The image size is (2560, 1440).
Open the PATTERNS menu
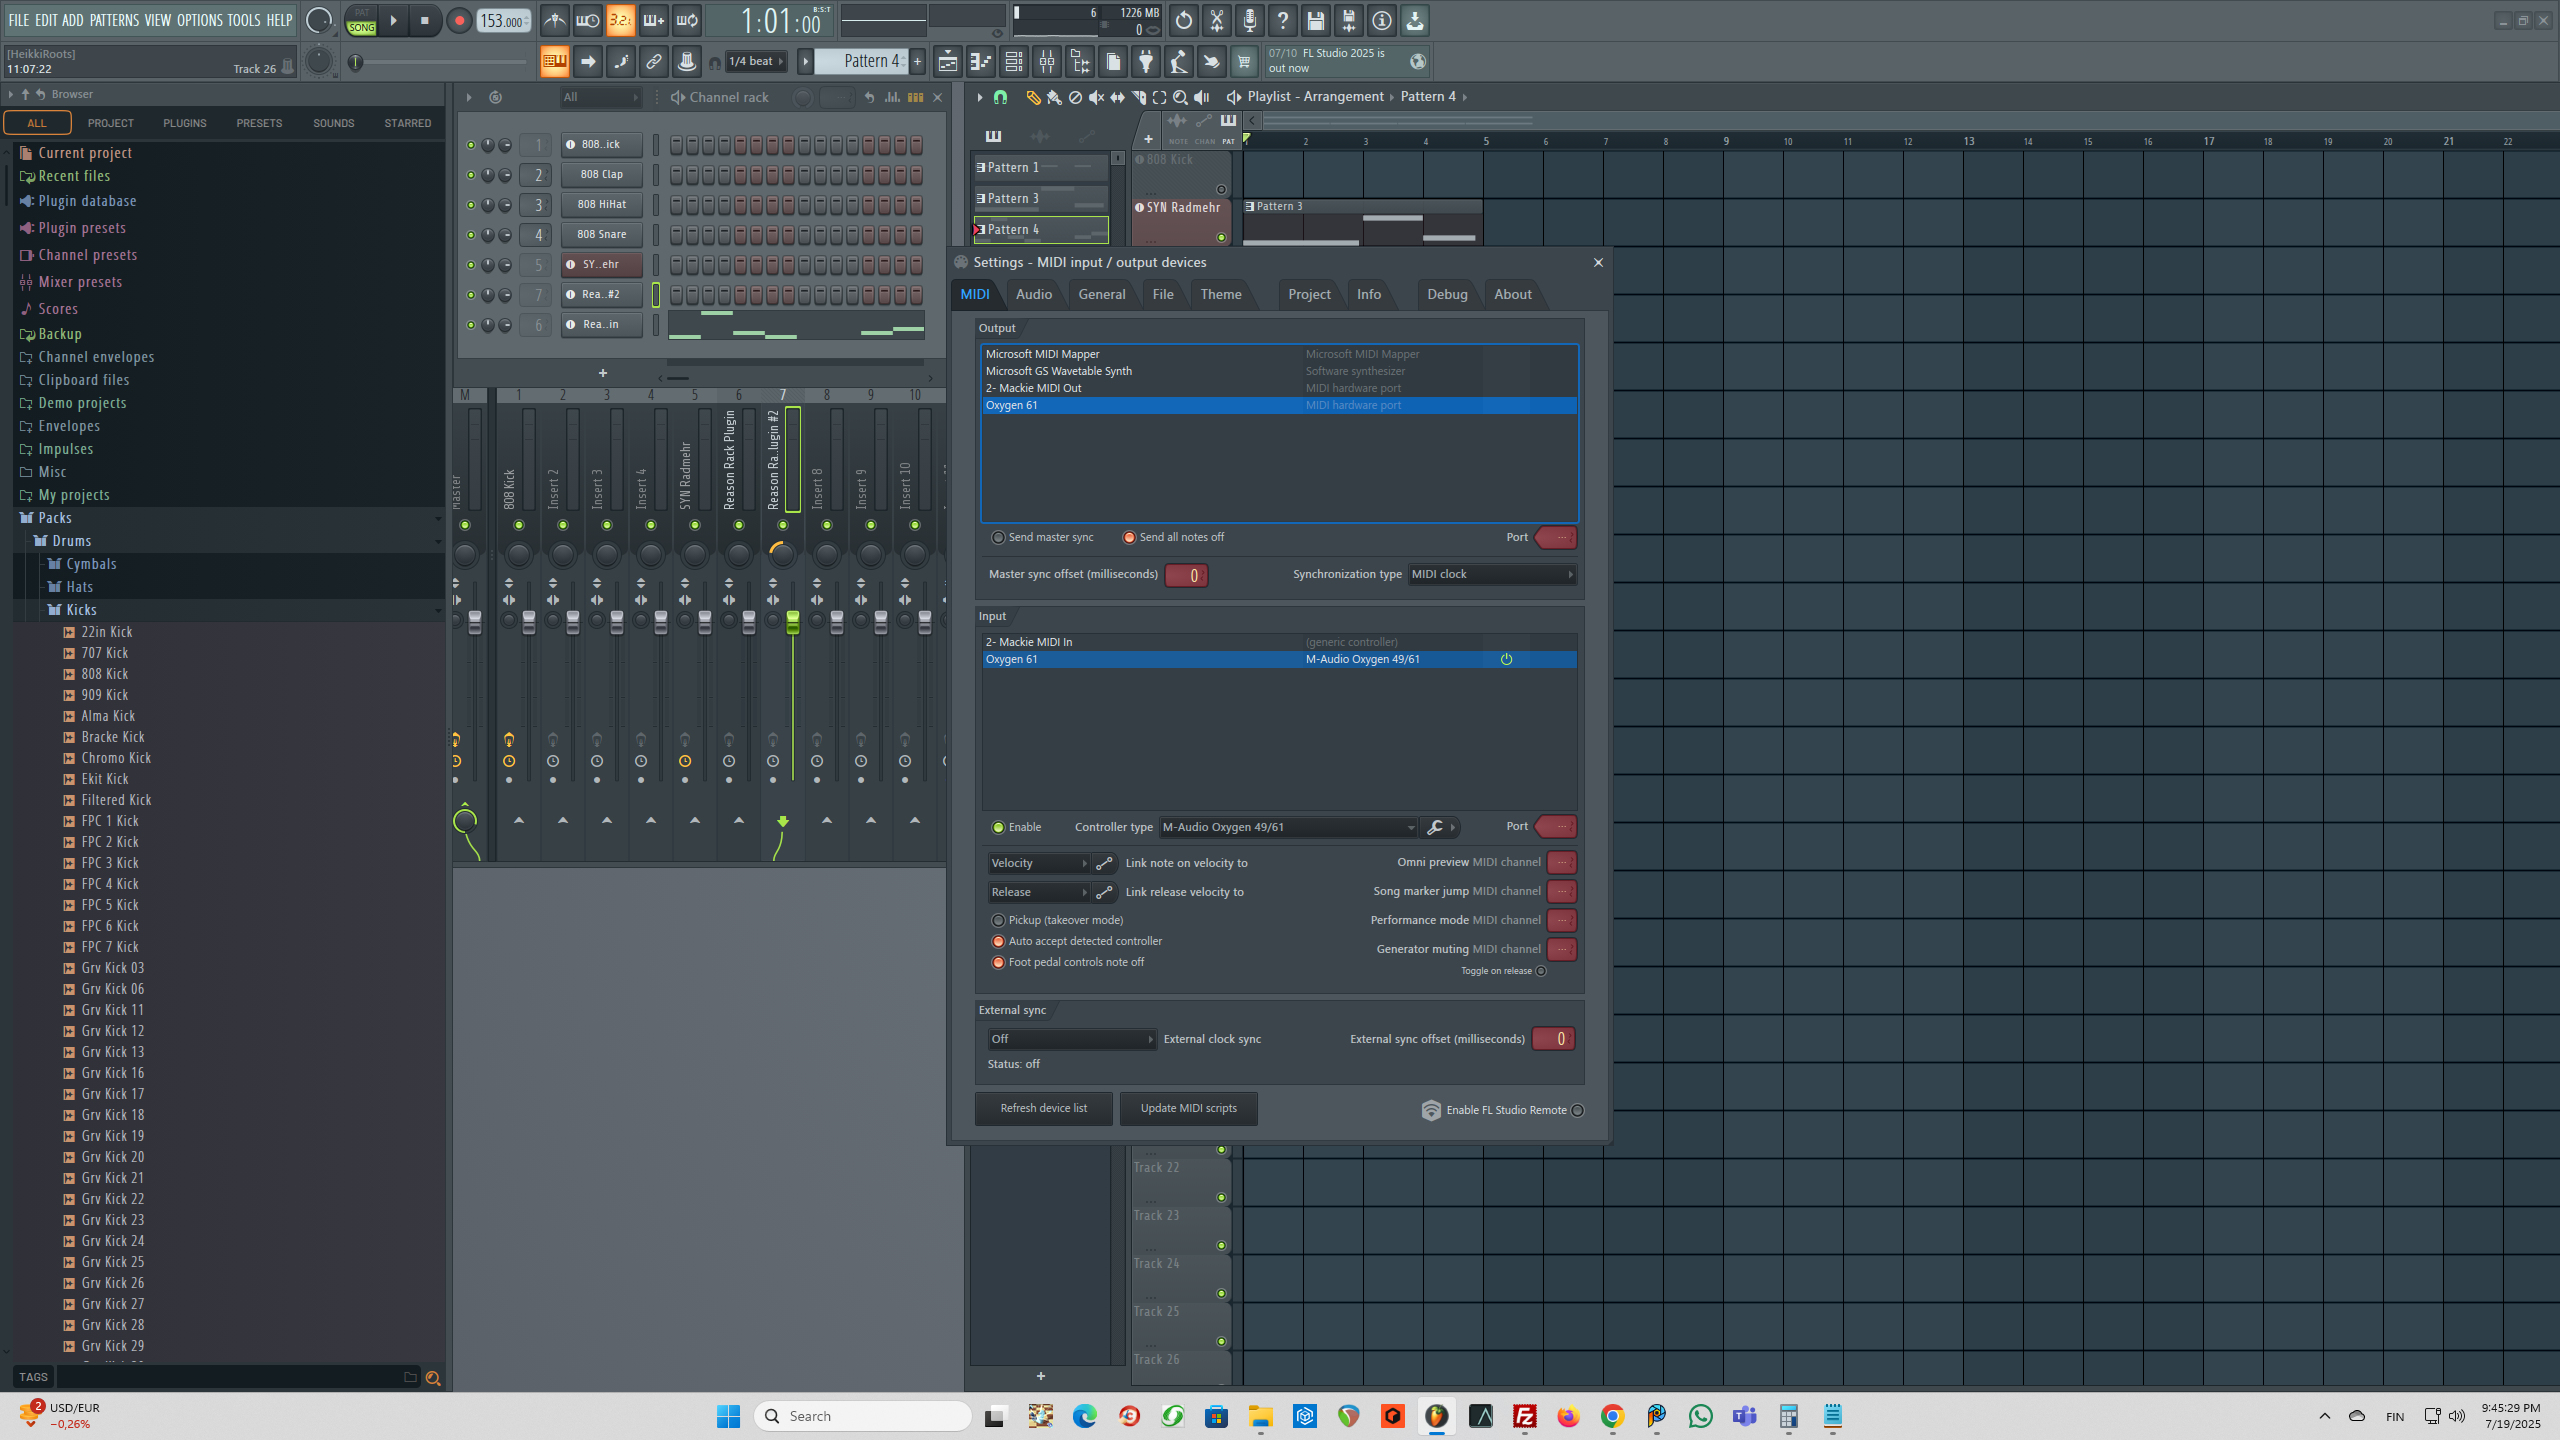[114, 20]
